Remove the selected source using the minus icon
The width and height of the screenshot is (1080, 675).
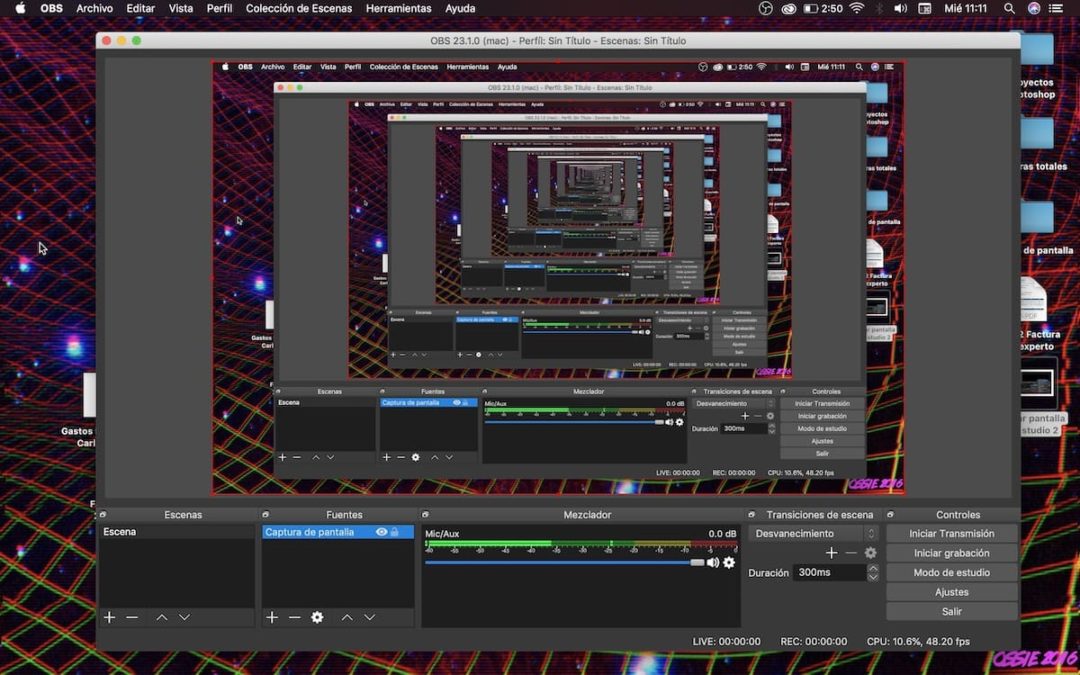click(294, 617)
